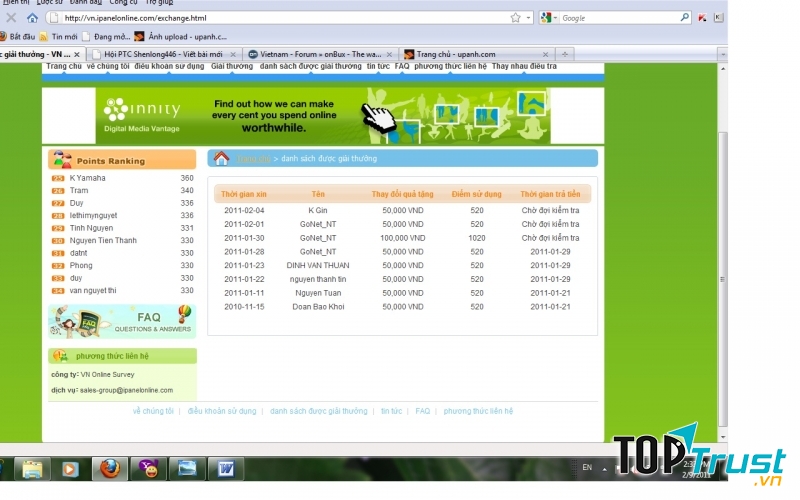
Task: Open Microsoft Word from the taskbar
Action: 224,468
